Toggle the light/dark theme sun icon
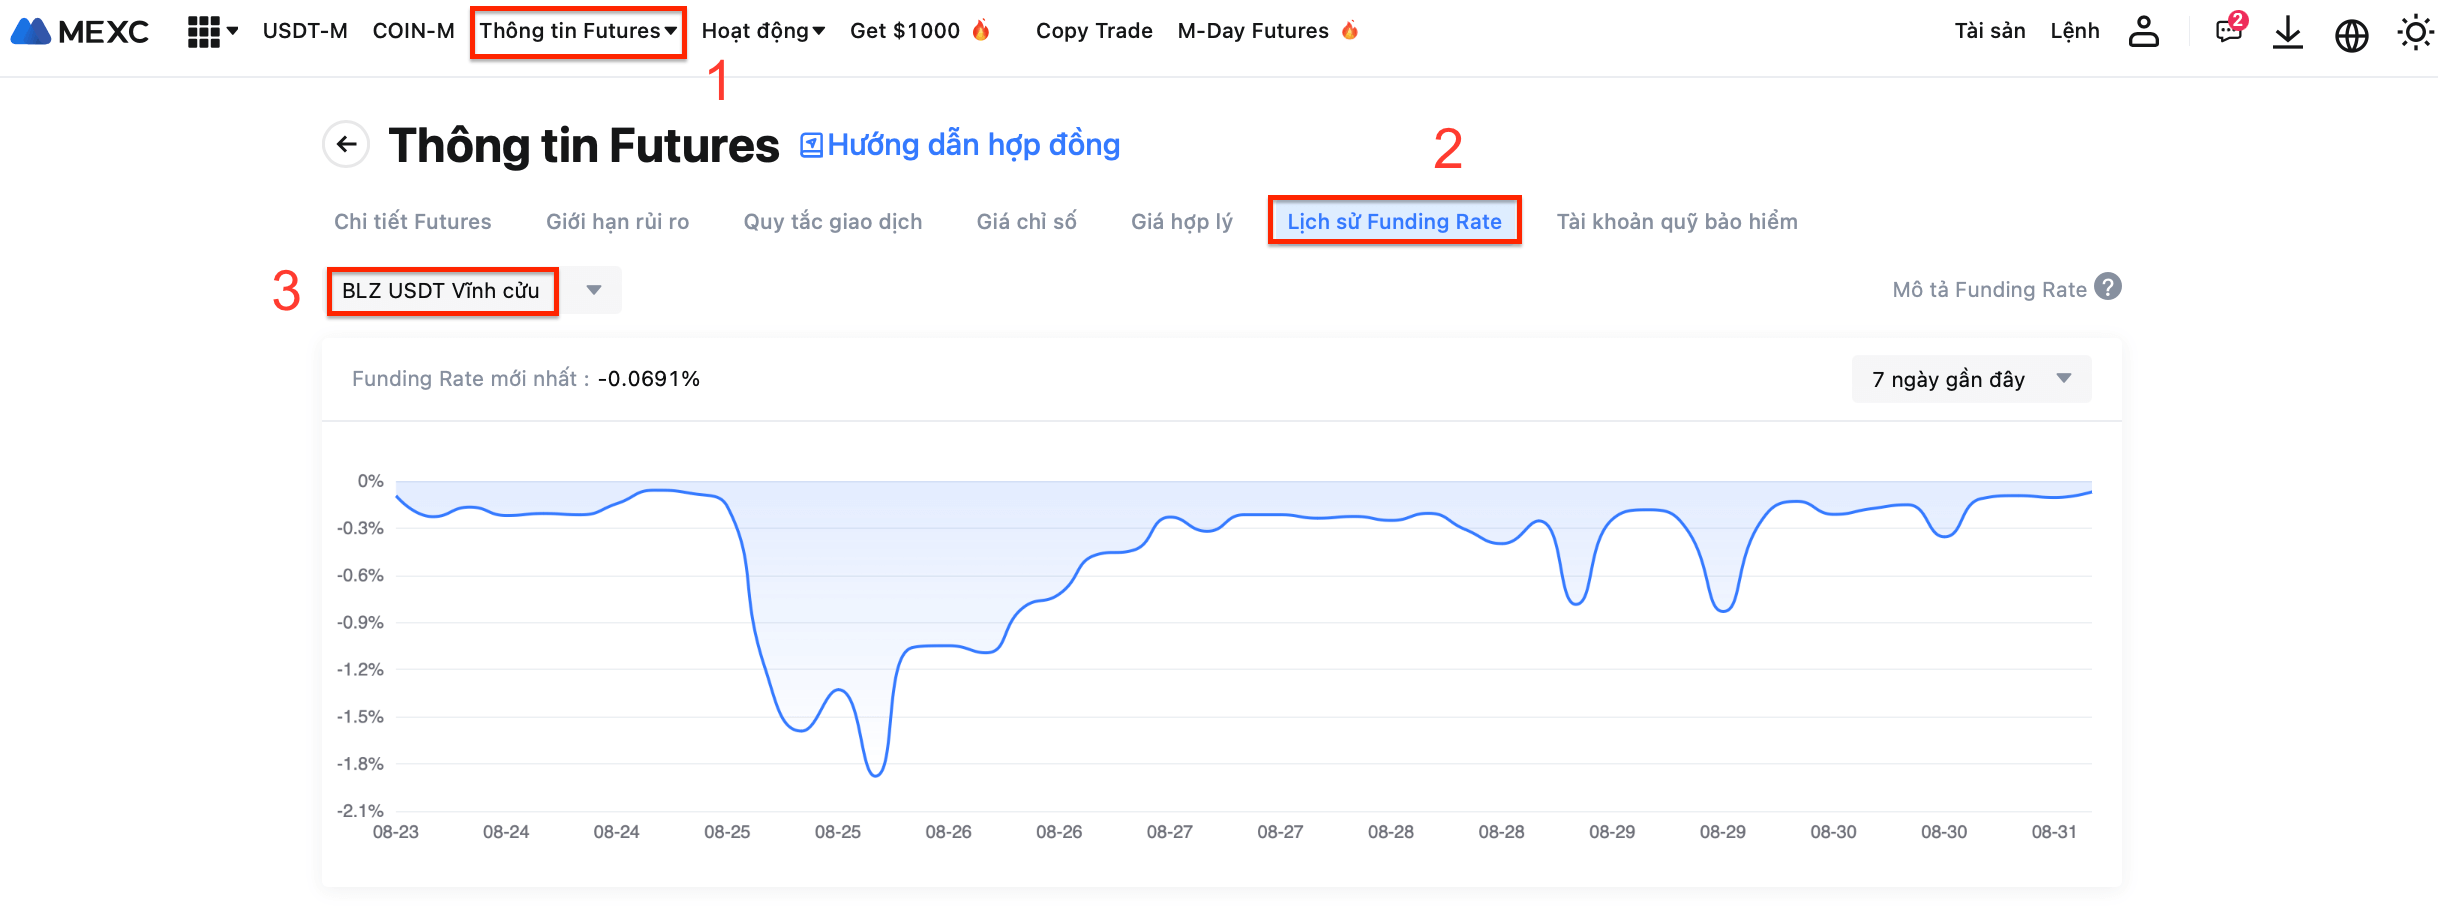This screenshot has height=906, width=2438. [x=2415, y=33]
